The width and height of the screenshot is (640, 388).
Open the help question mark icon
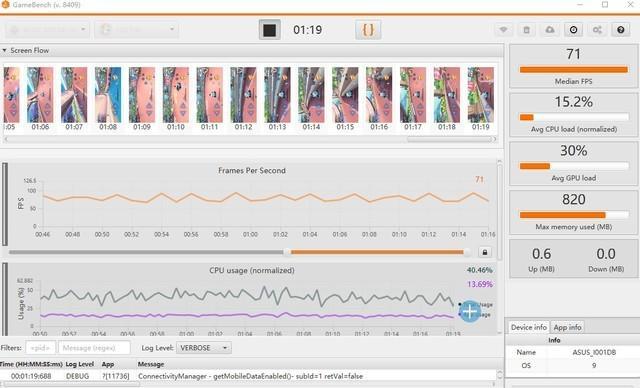620,30
